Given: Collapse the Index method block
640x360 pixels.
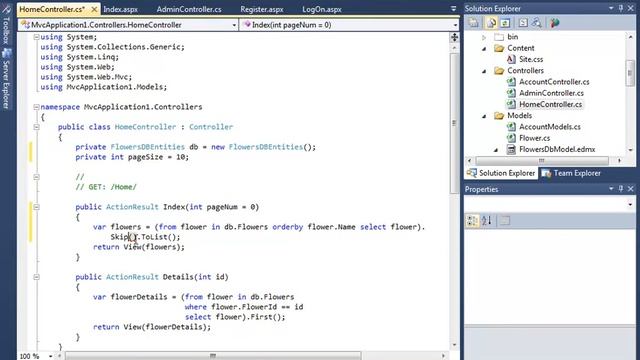Looking at the screenshot, I should click(x=36, y=207).
